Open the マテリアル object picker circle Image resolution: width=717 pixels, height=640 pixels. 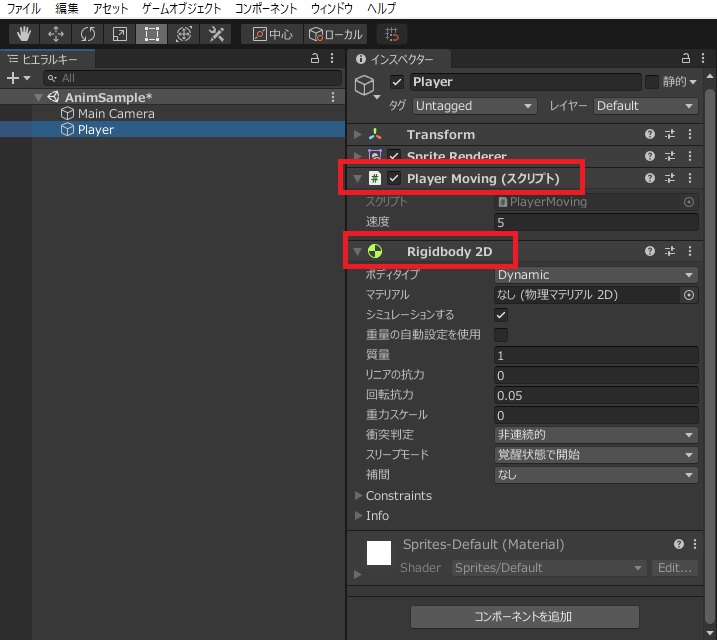(x=689, y=295)
